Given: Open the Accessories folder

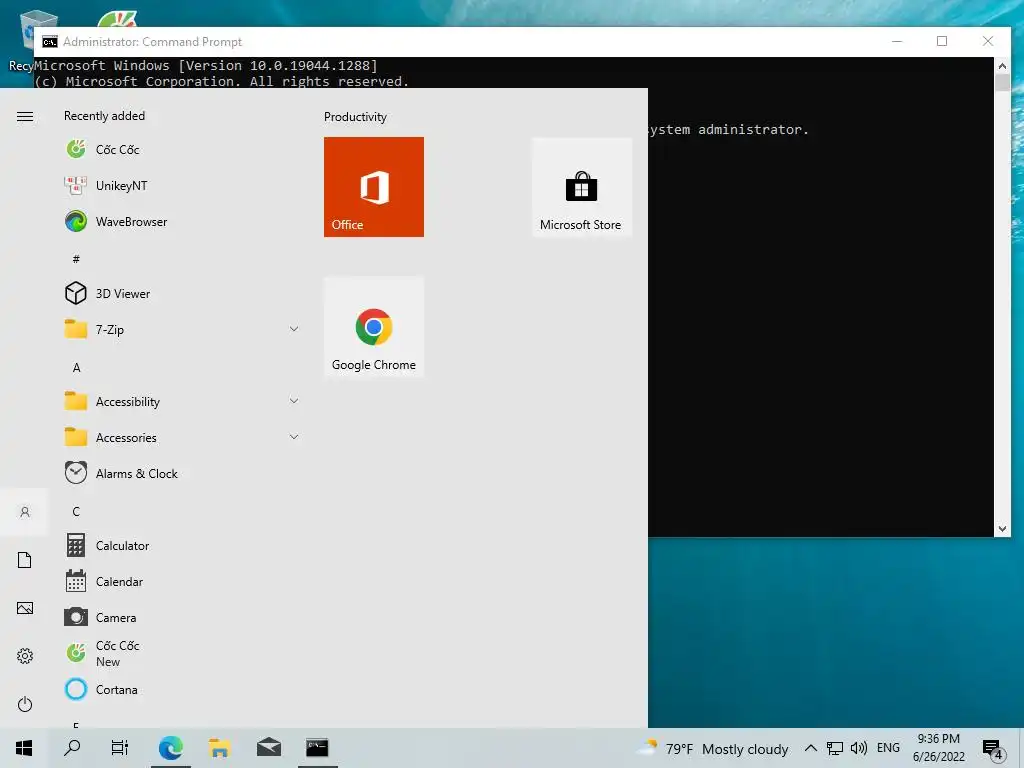Looking at the screenshot, I should pyautogui.click(x=183, y=437).
